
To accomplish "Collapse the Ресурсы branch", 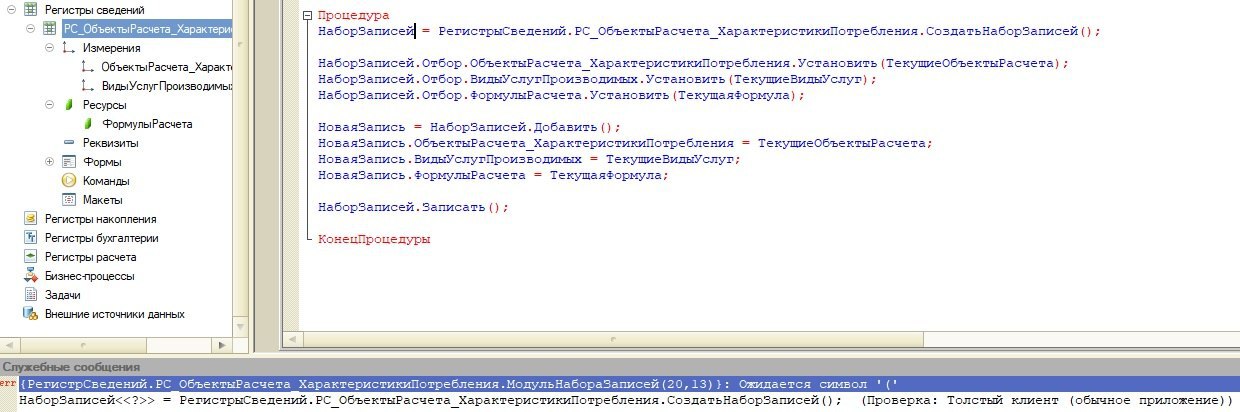I will [49, 105].
